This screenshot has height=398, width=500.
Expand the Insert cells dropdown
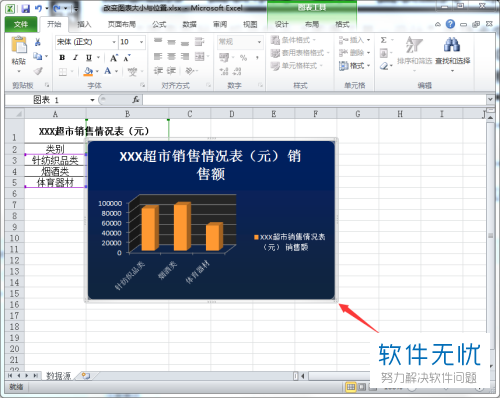point(368,40)
